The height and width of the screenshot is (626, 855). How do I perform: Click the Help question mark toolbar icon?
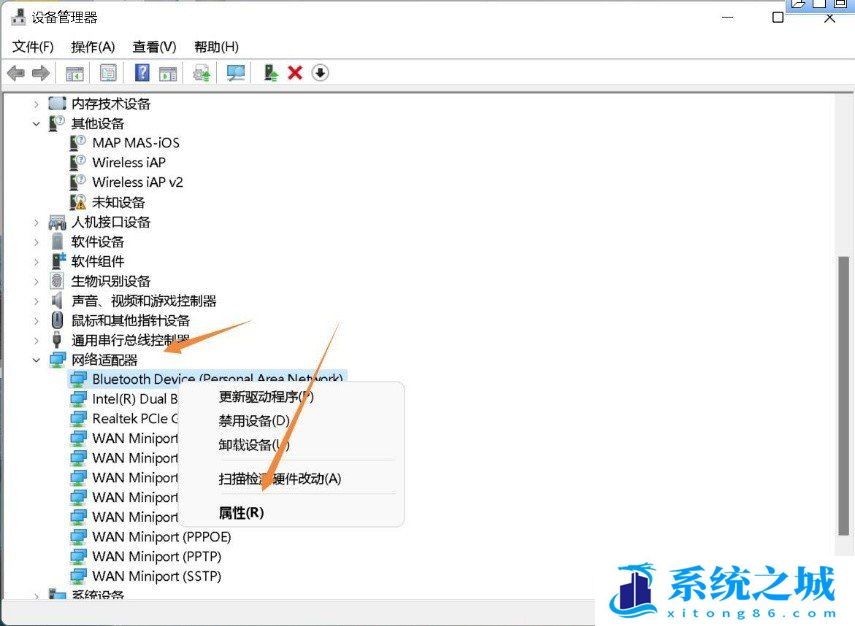142,73
